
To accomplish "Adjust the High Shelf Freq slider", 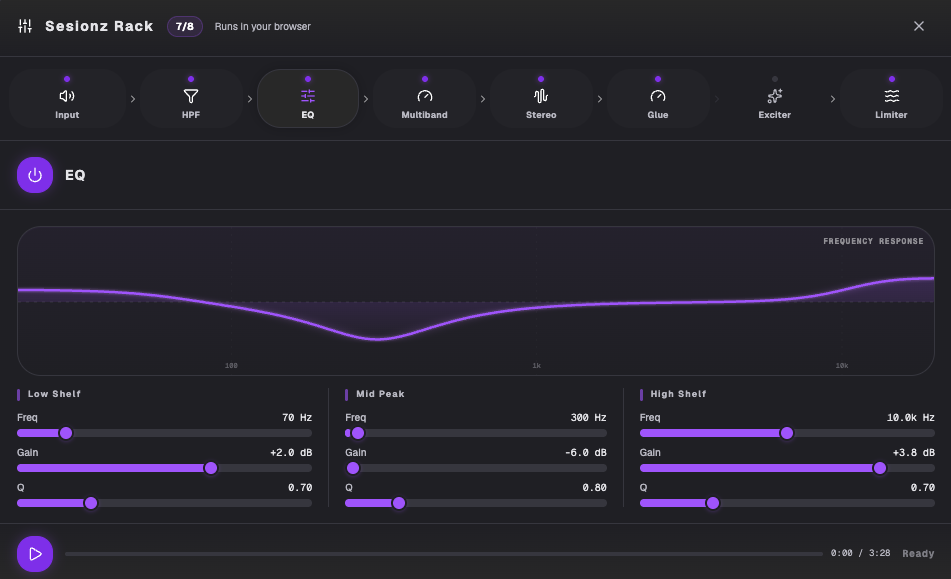I will point(787,433).
